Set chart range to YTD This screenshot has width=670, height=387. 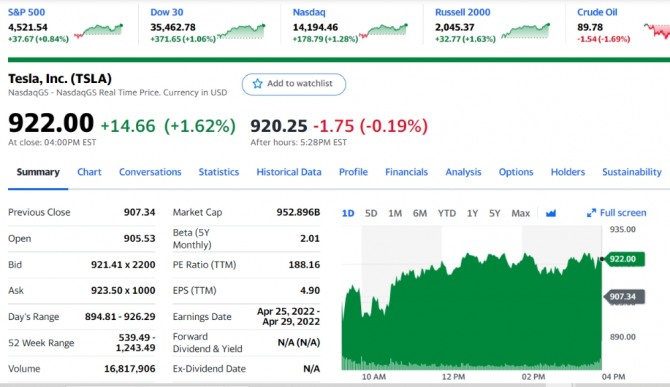tap(447, 213)
